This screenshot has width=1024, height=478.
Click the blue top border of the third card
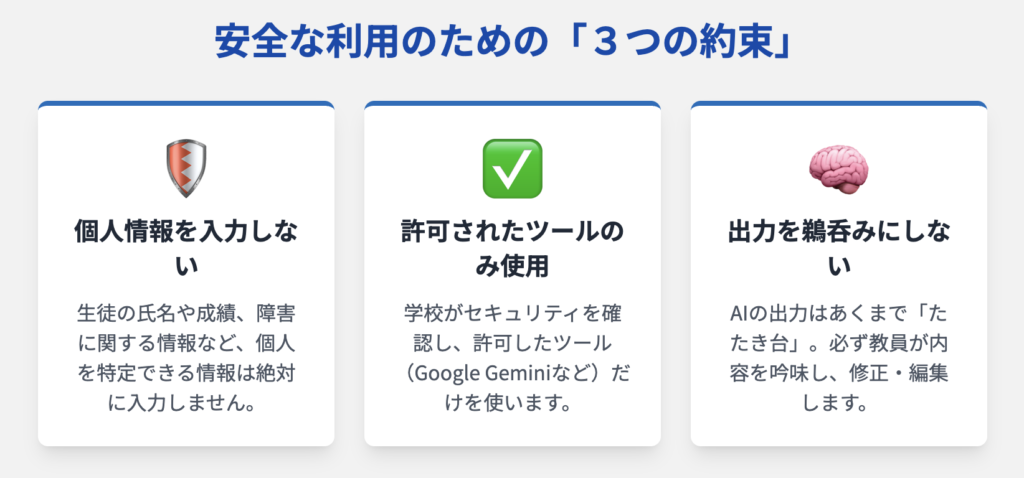(x=839, y=104)
